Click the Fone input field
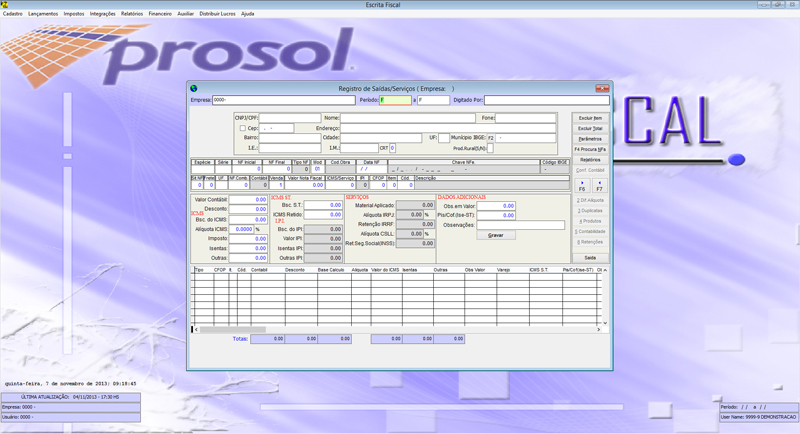800x434 pixels. click(x=526, y=118)
